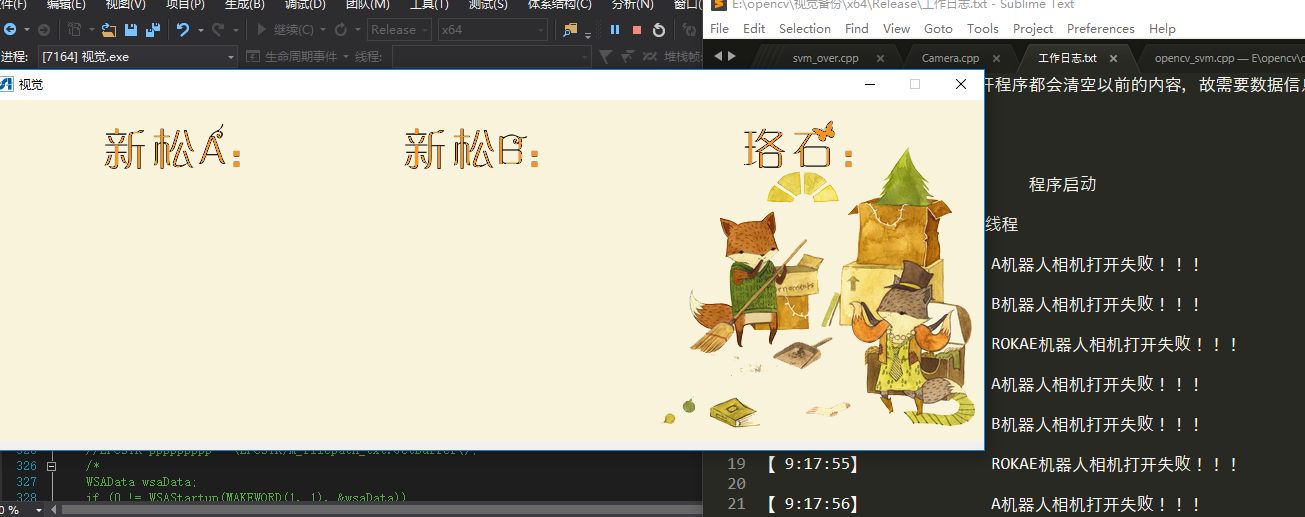The height and width of the screenshot is (517, 1305).
Task: Stop debugging with the red square icon
Action: point(637,30)
